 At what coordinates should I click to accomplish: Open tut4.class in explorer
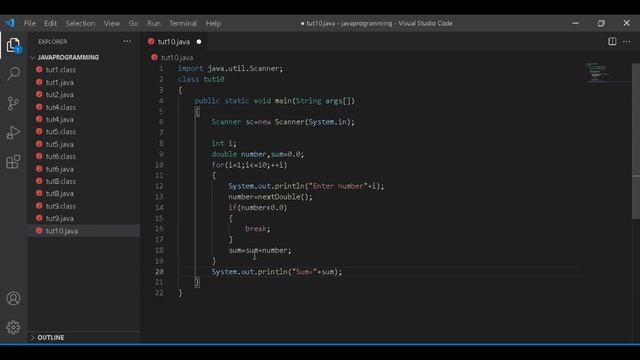pyautogui.click(x=61, y=107)
